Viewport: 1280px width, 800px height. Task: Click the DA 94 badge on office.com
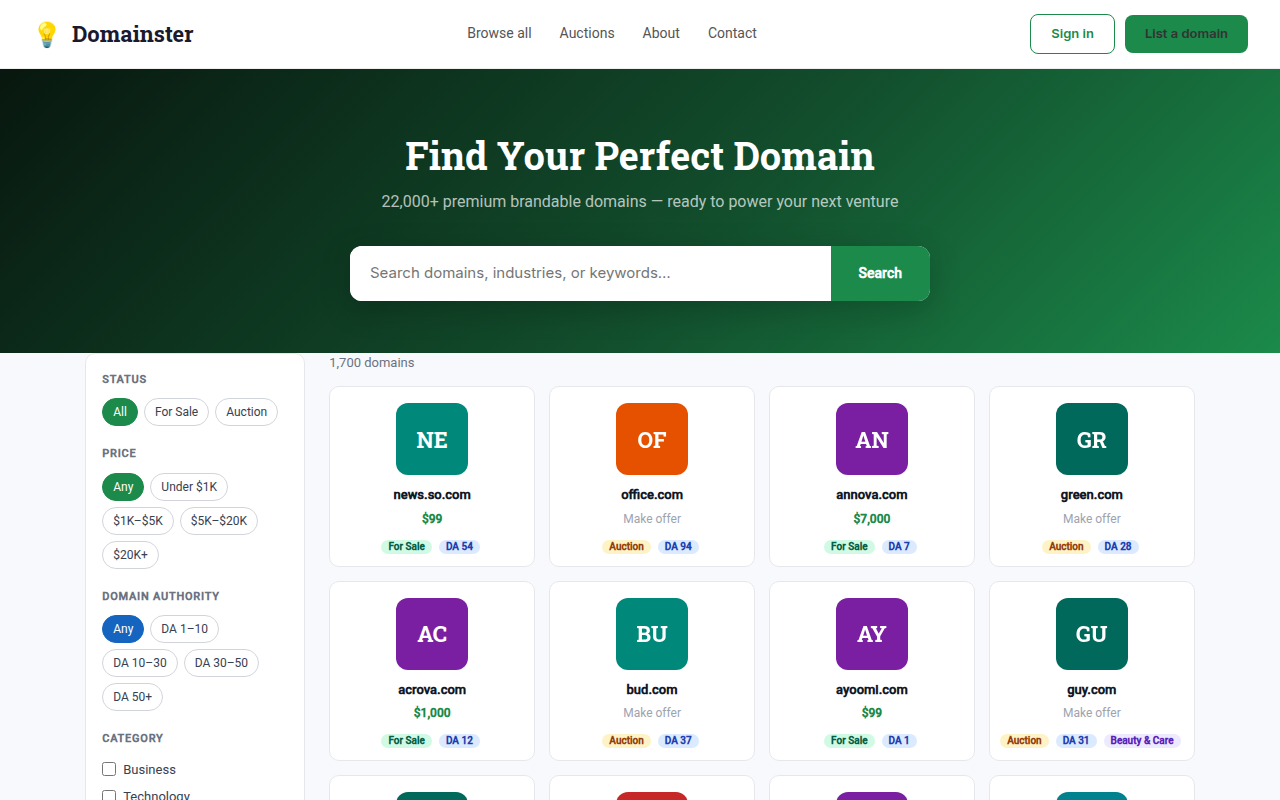coord(678,547)
